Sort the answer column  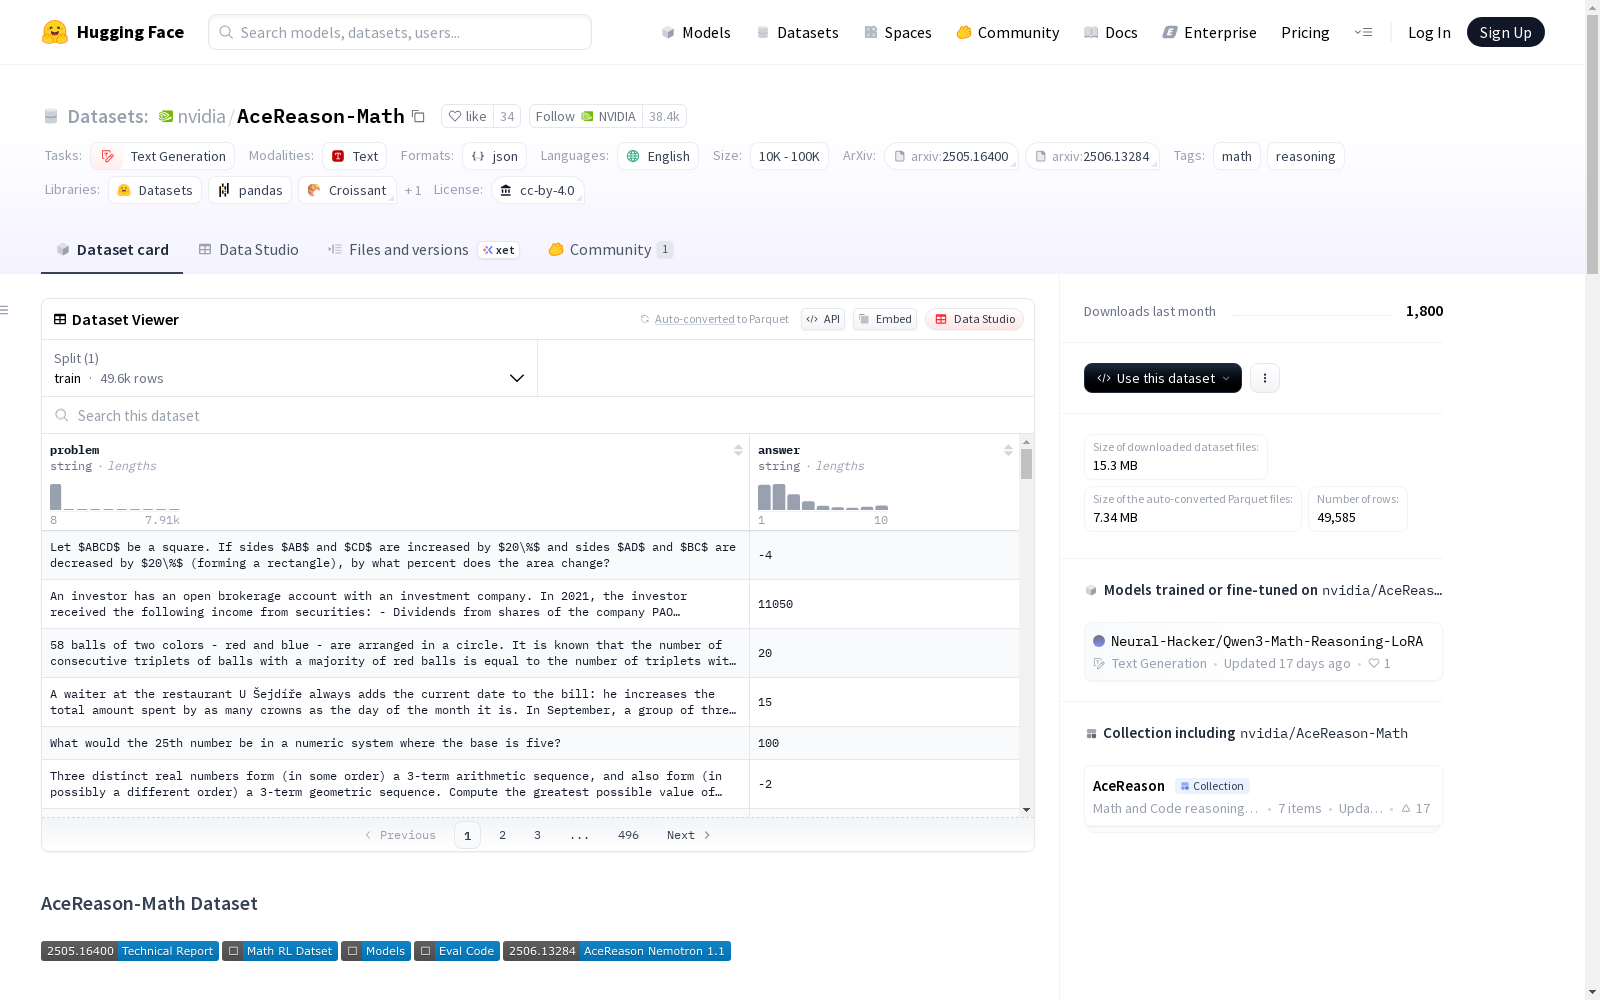click(1008, 450)
